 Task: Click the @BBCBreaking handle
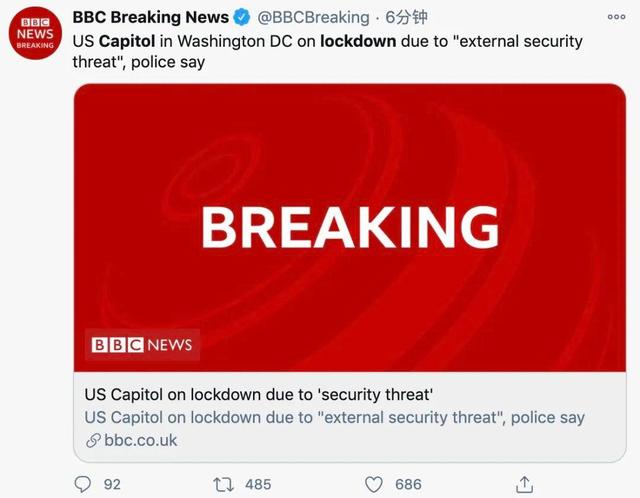coord(313,18)
